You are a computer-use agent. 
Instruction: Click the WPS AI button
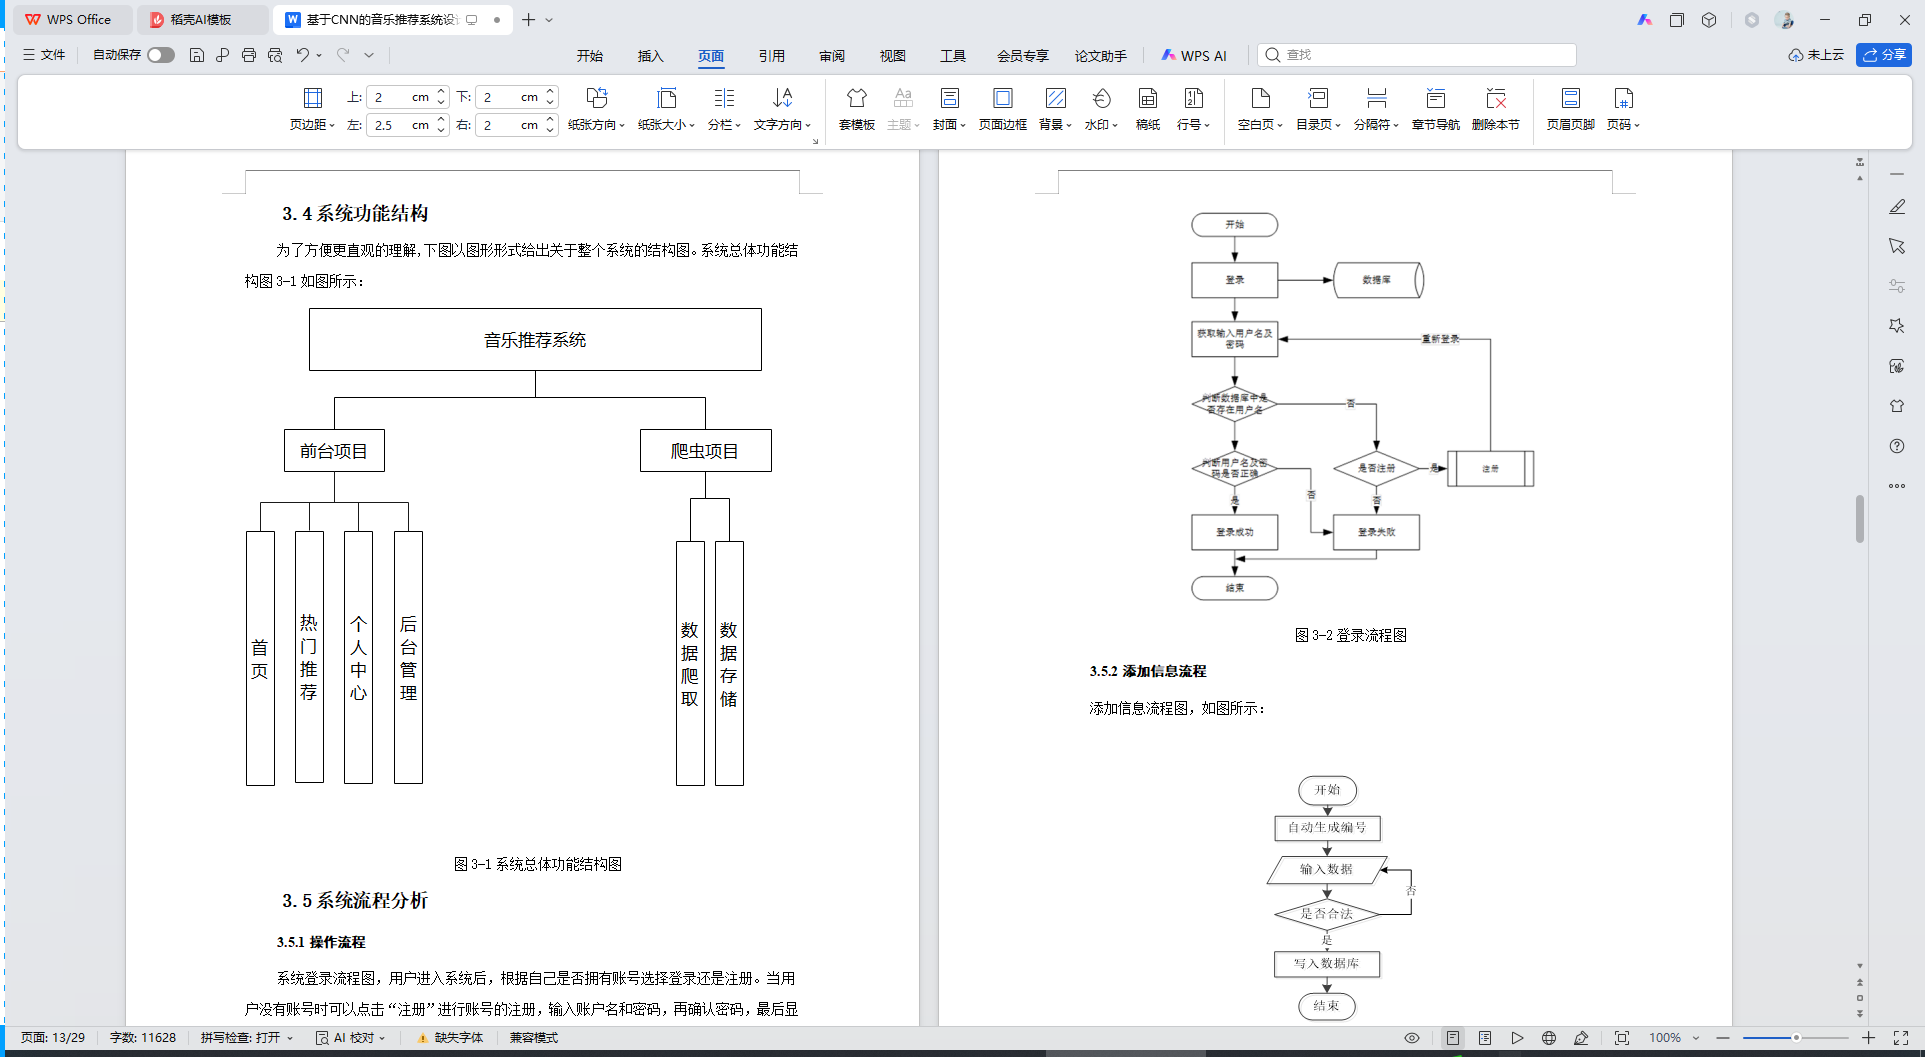click(x=1194, y=56)
